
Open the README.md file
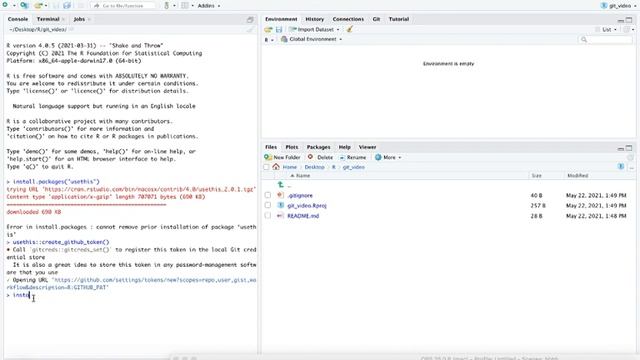[303, 216]
